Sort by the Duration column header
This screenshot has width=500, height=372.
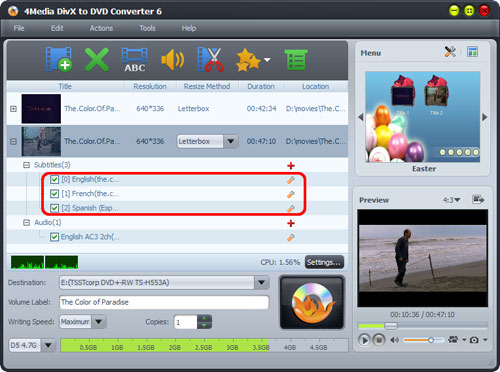coord(261,86)
